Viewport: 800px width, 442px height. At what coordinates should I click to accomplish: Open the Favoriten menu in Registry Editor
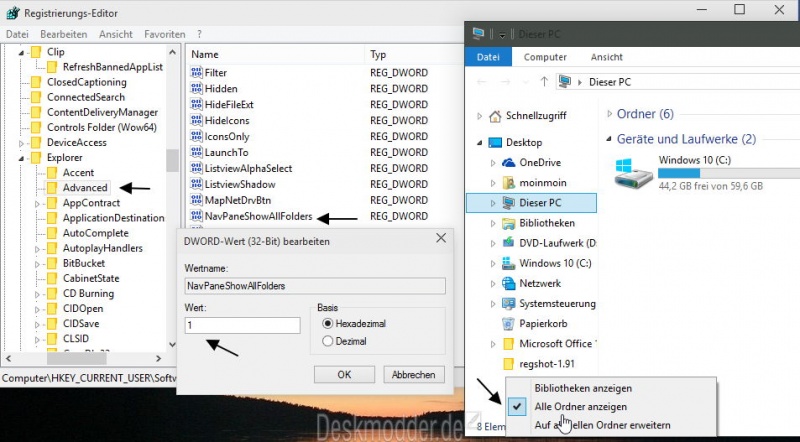[164, 34]
